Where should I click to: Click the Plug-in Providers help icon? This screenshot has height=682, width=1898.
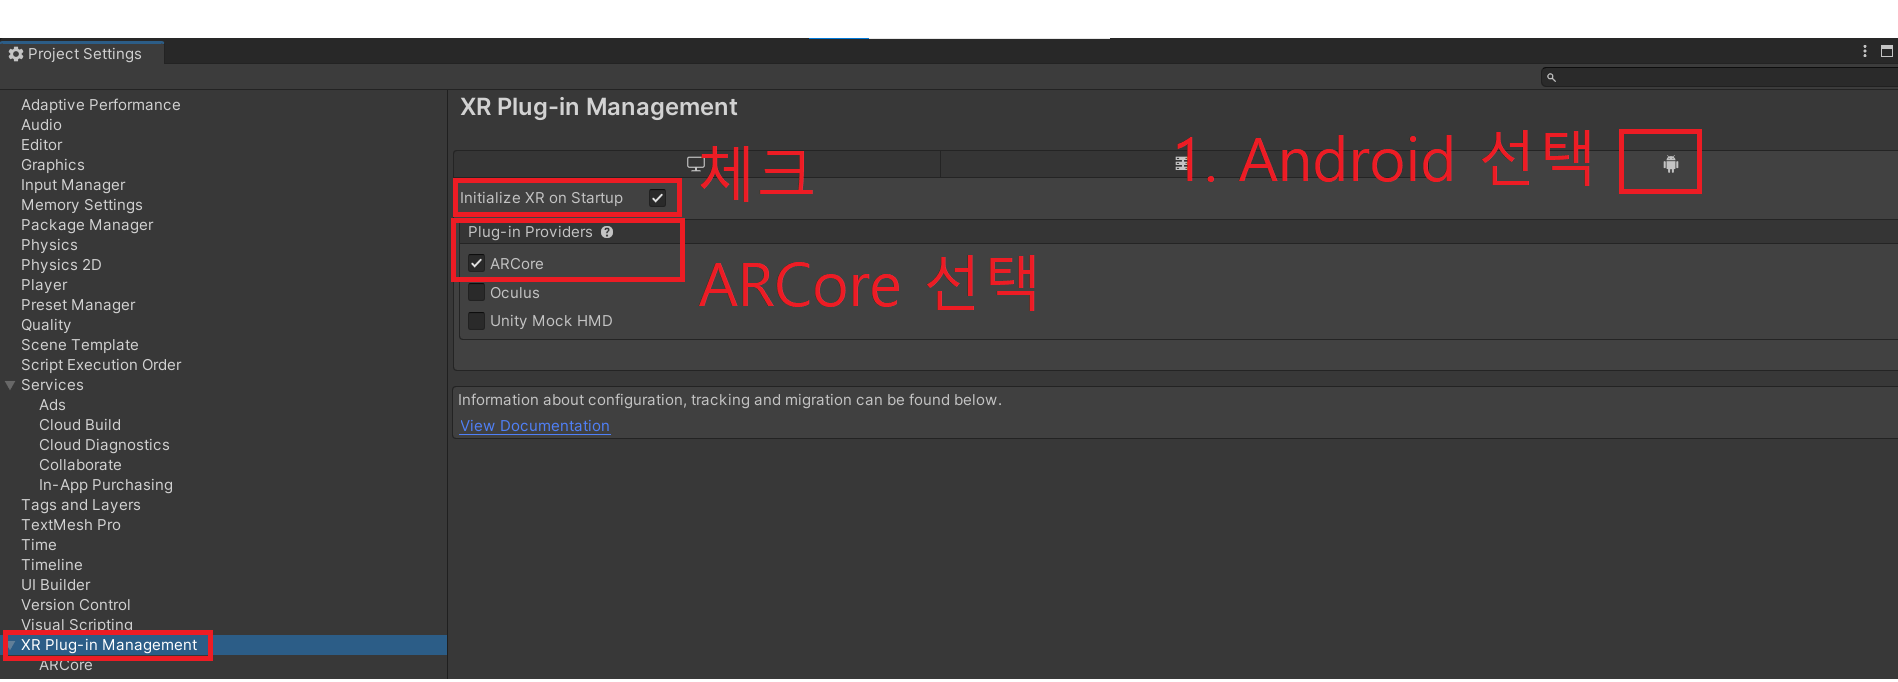(607, 232)
